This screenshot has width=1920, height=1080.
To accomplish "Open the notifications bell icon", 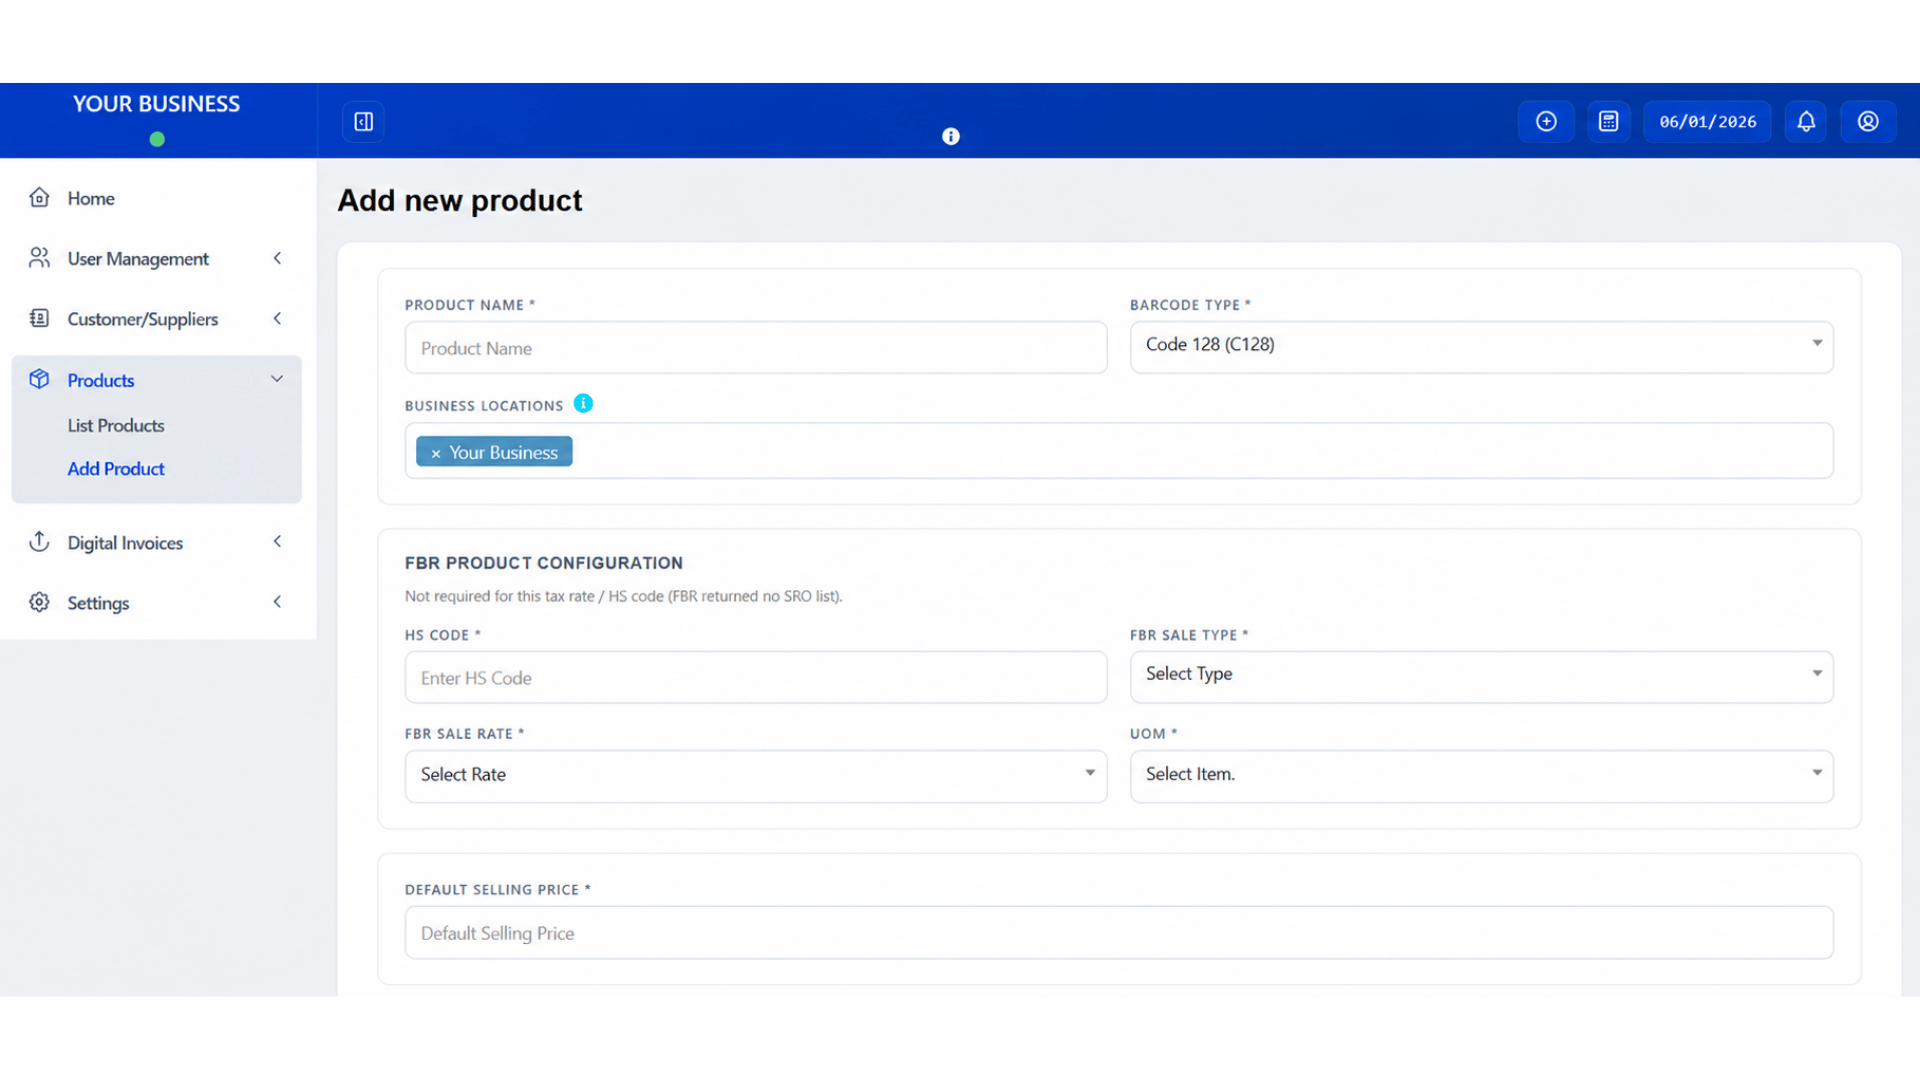I will [1806, 121].
